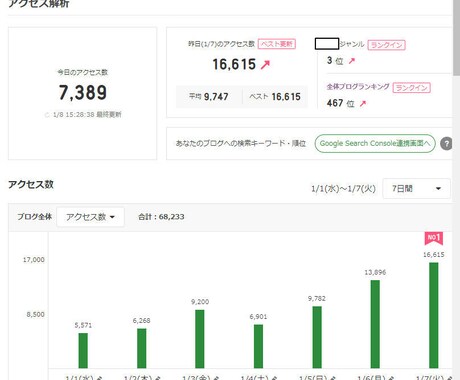The height and width of the screenshot is (380, 460).
Task: Click the 全体ブログランキング label
Action: click(358, 87)
